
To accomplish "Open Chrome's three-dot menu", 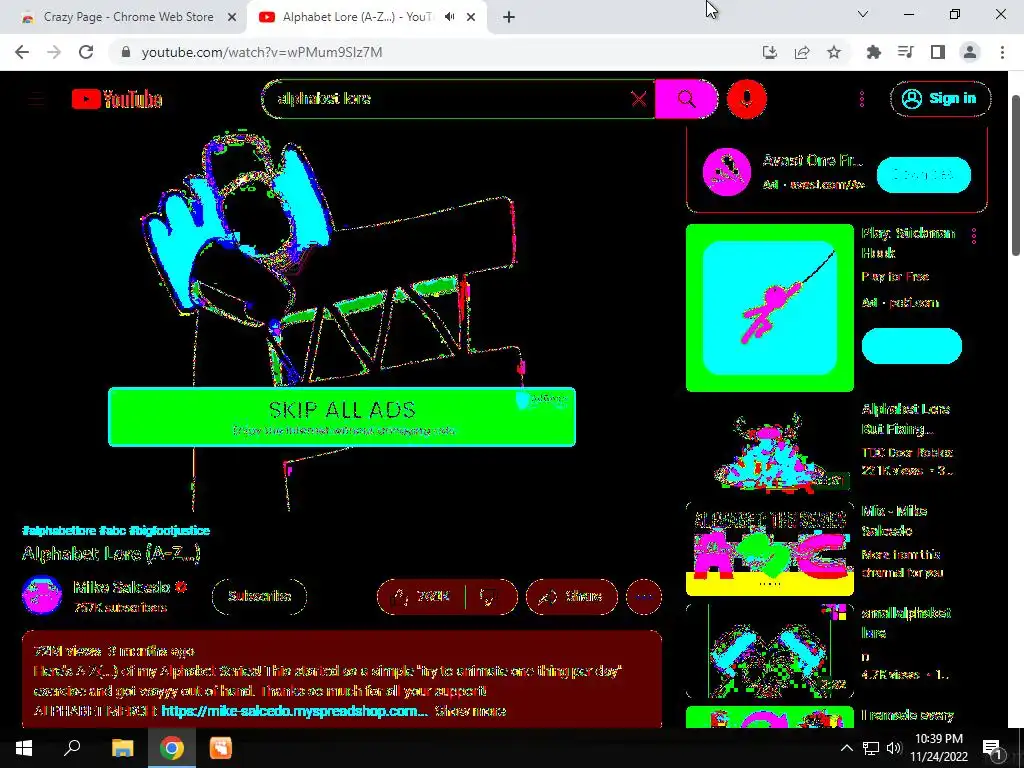I will [1002, 52].
